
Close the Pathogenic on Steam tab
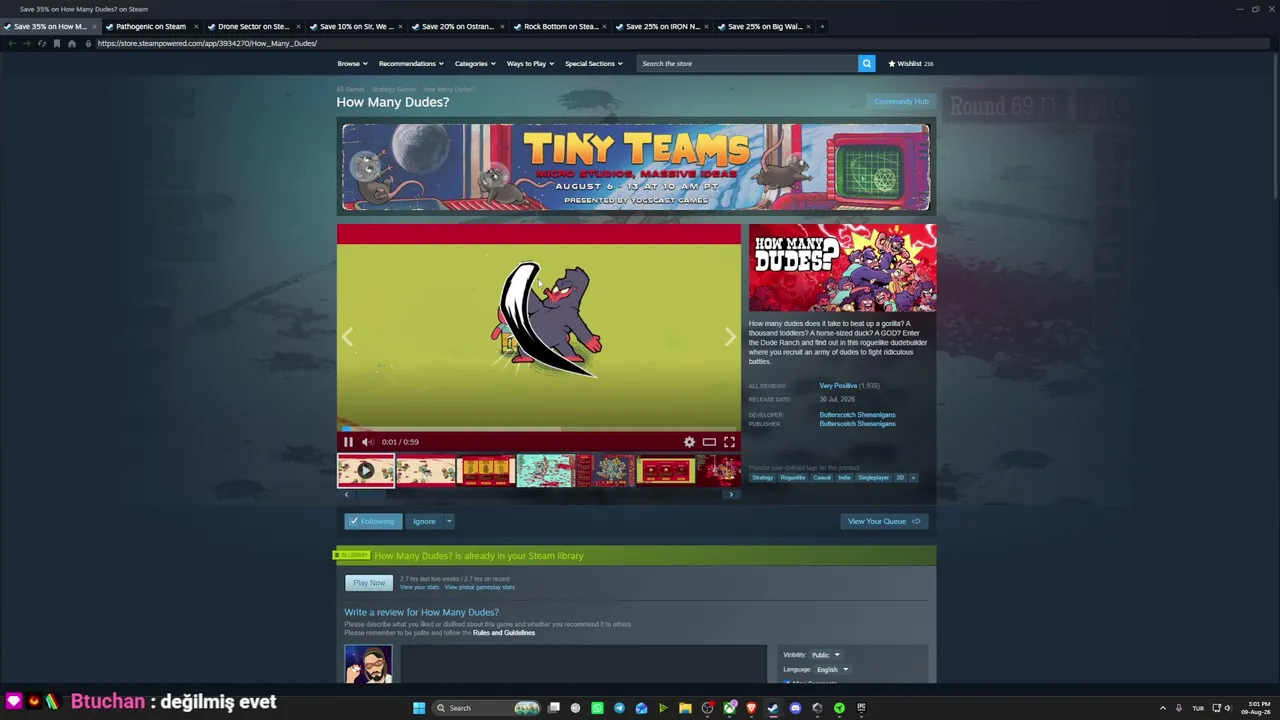[x=196, y=26]
